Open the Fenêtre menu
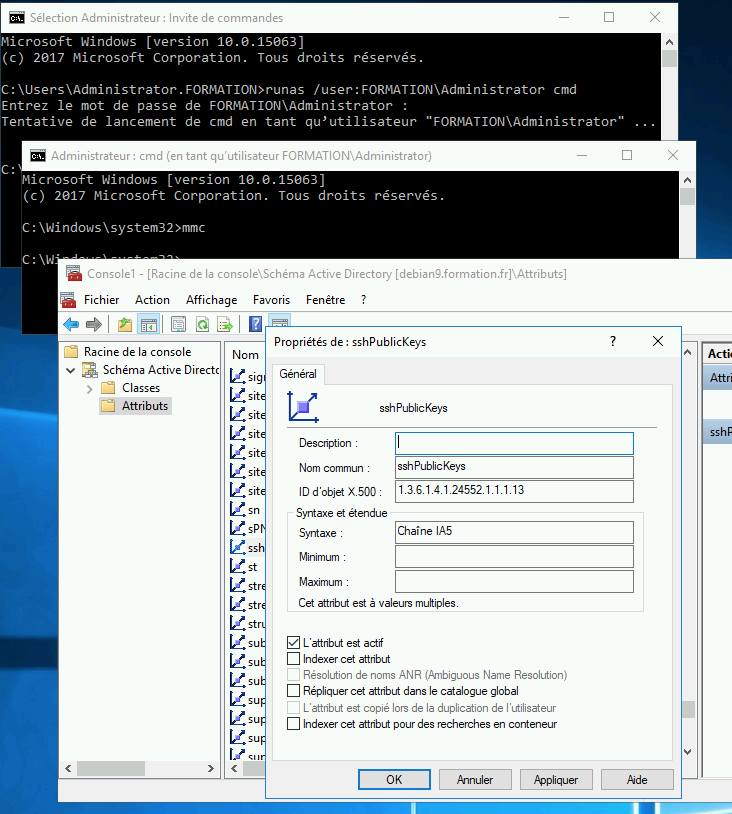Screen dimensions: 732x814 [326, 300]
